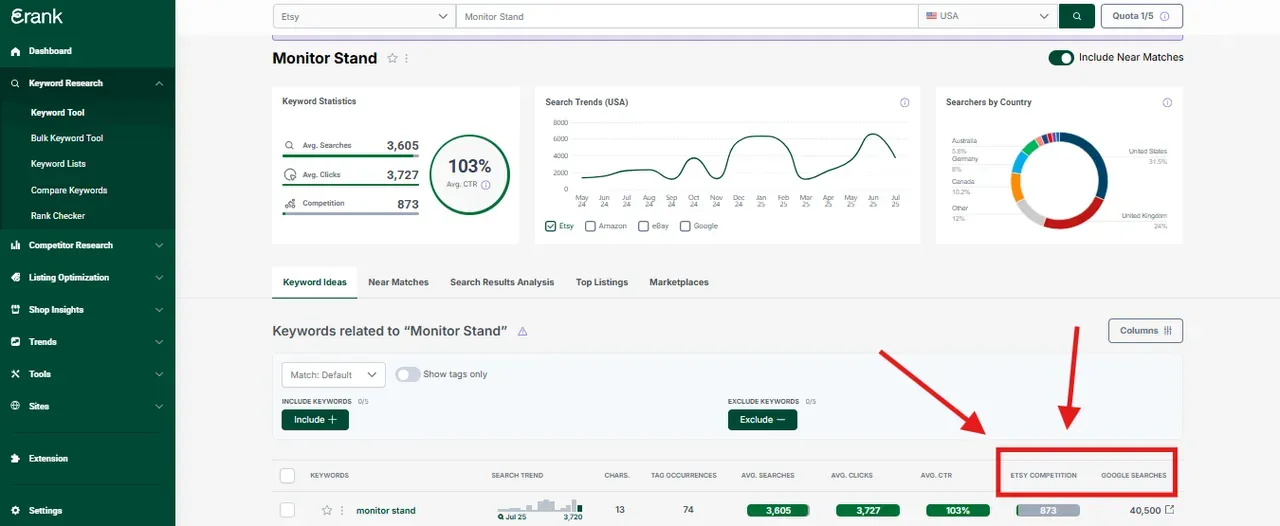1280x526 pixels.
Task: Open the Etsy marketplace dropdown
Action: pos(364,16)
